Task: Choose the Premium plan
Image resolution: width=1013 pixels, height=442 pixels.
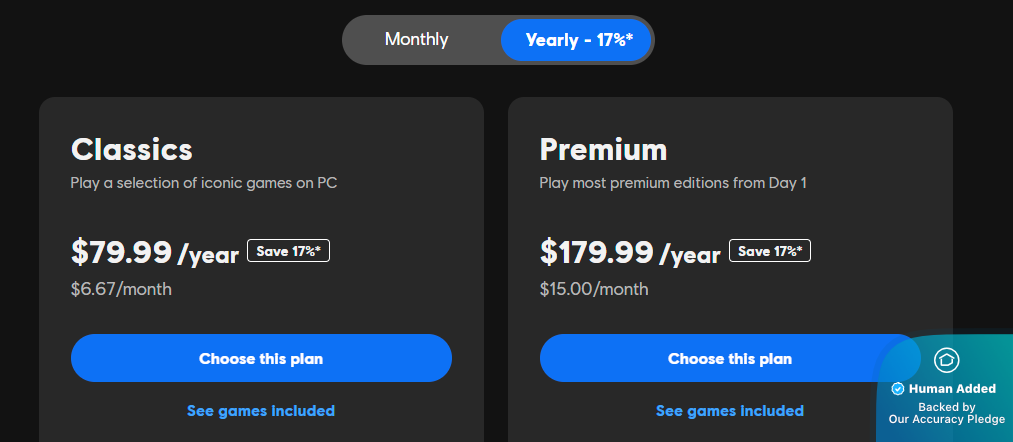Action: 729,358
